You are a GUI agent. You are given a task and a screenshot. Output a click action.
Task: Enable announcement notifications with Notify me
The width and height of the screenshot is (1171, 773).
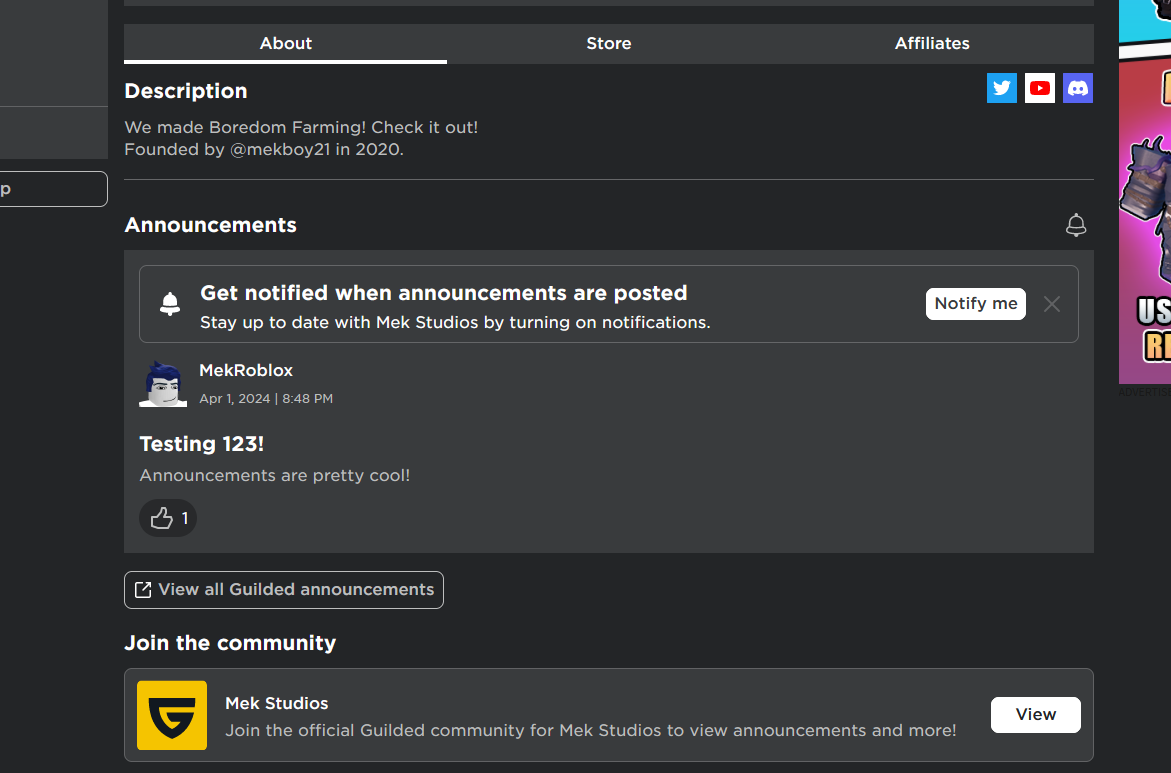[x=975, y=303]
